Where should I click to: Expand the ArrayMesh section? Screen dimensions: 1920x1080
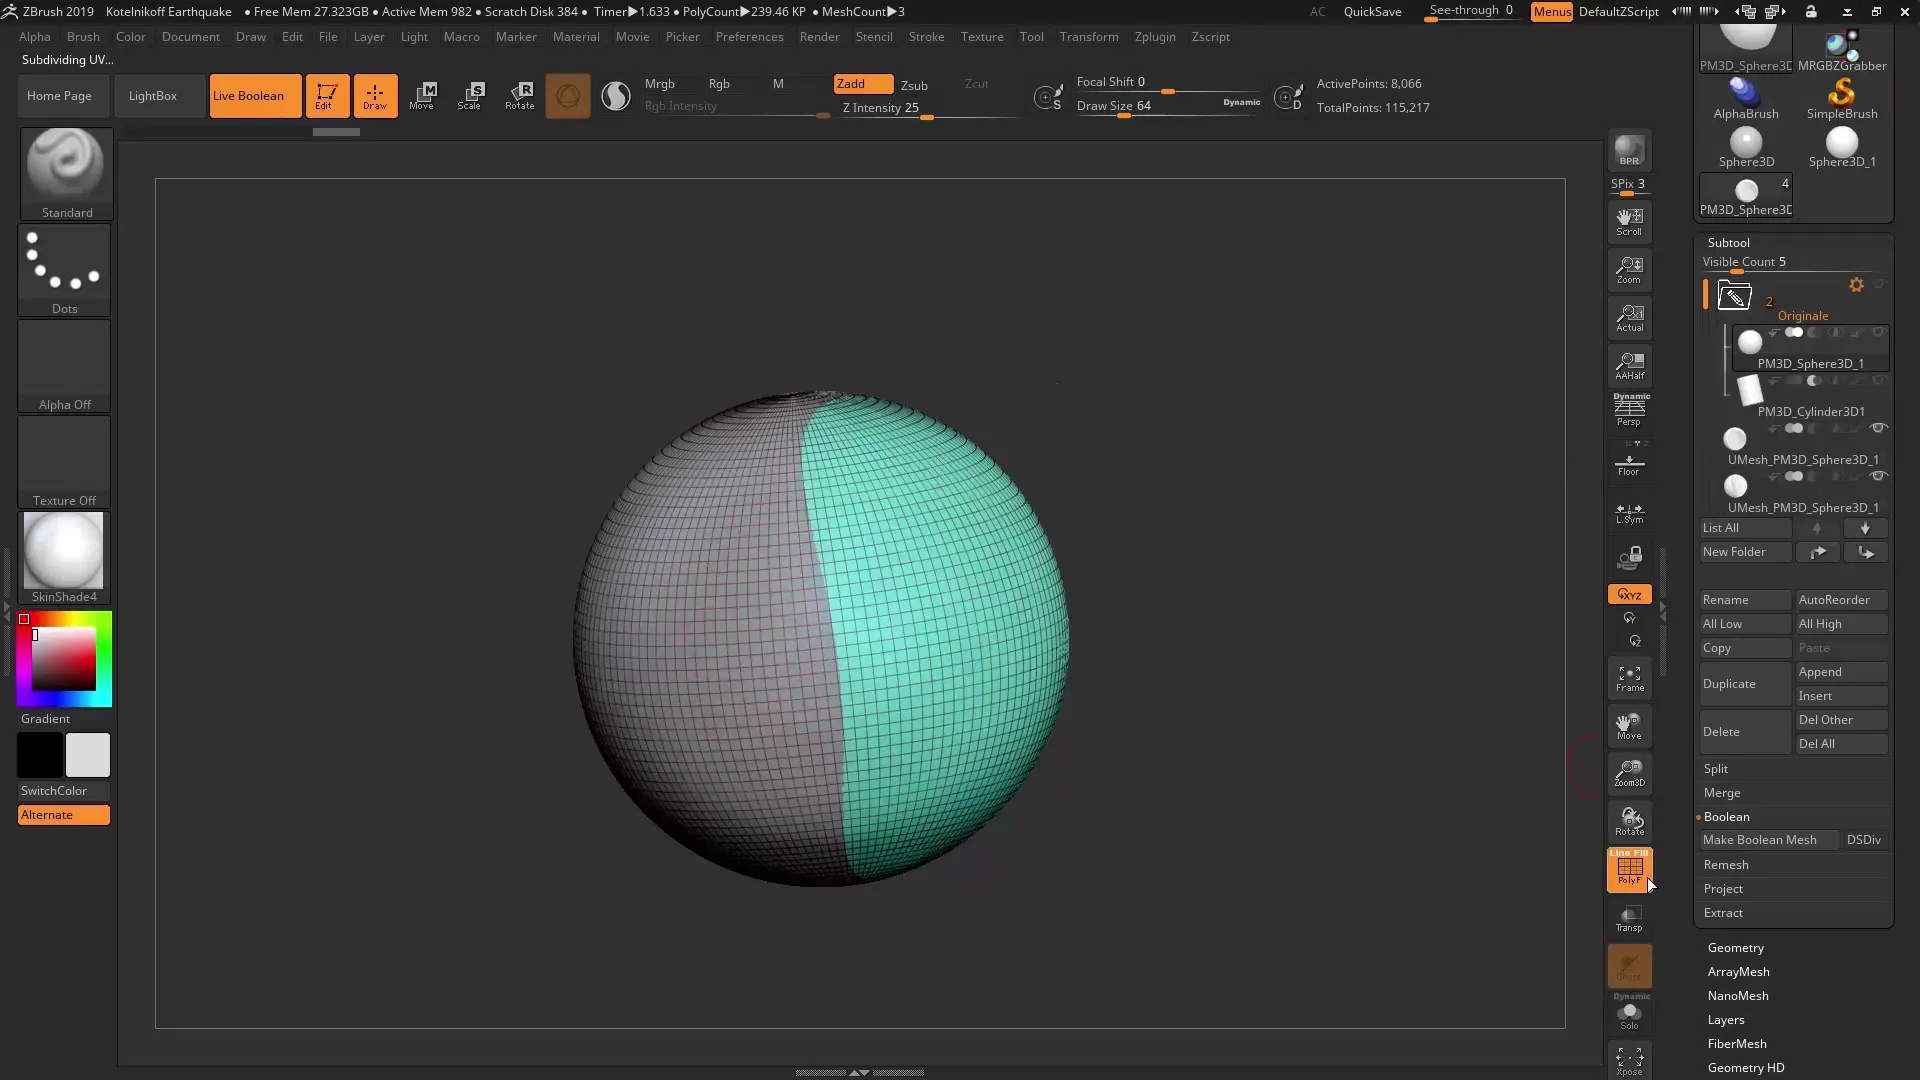click(x=1738, y=972)
